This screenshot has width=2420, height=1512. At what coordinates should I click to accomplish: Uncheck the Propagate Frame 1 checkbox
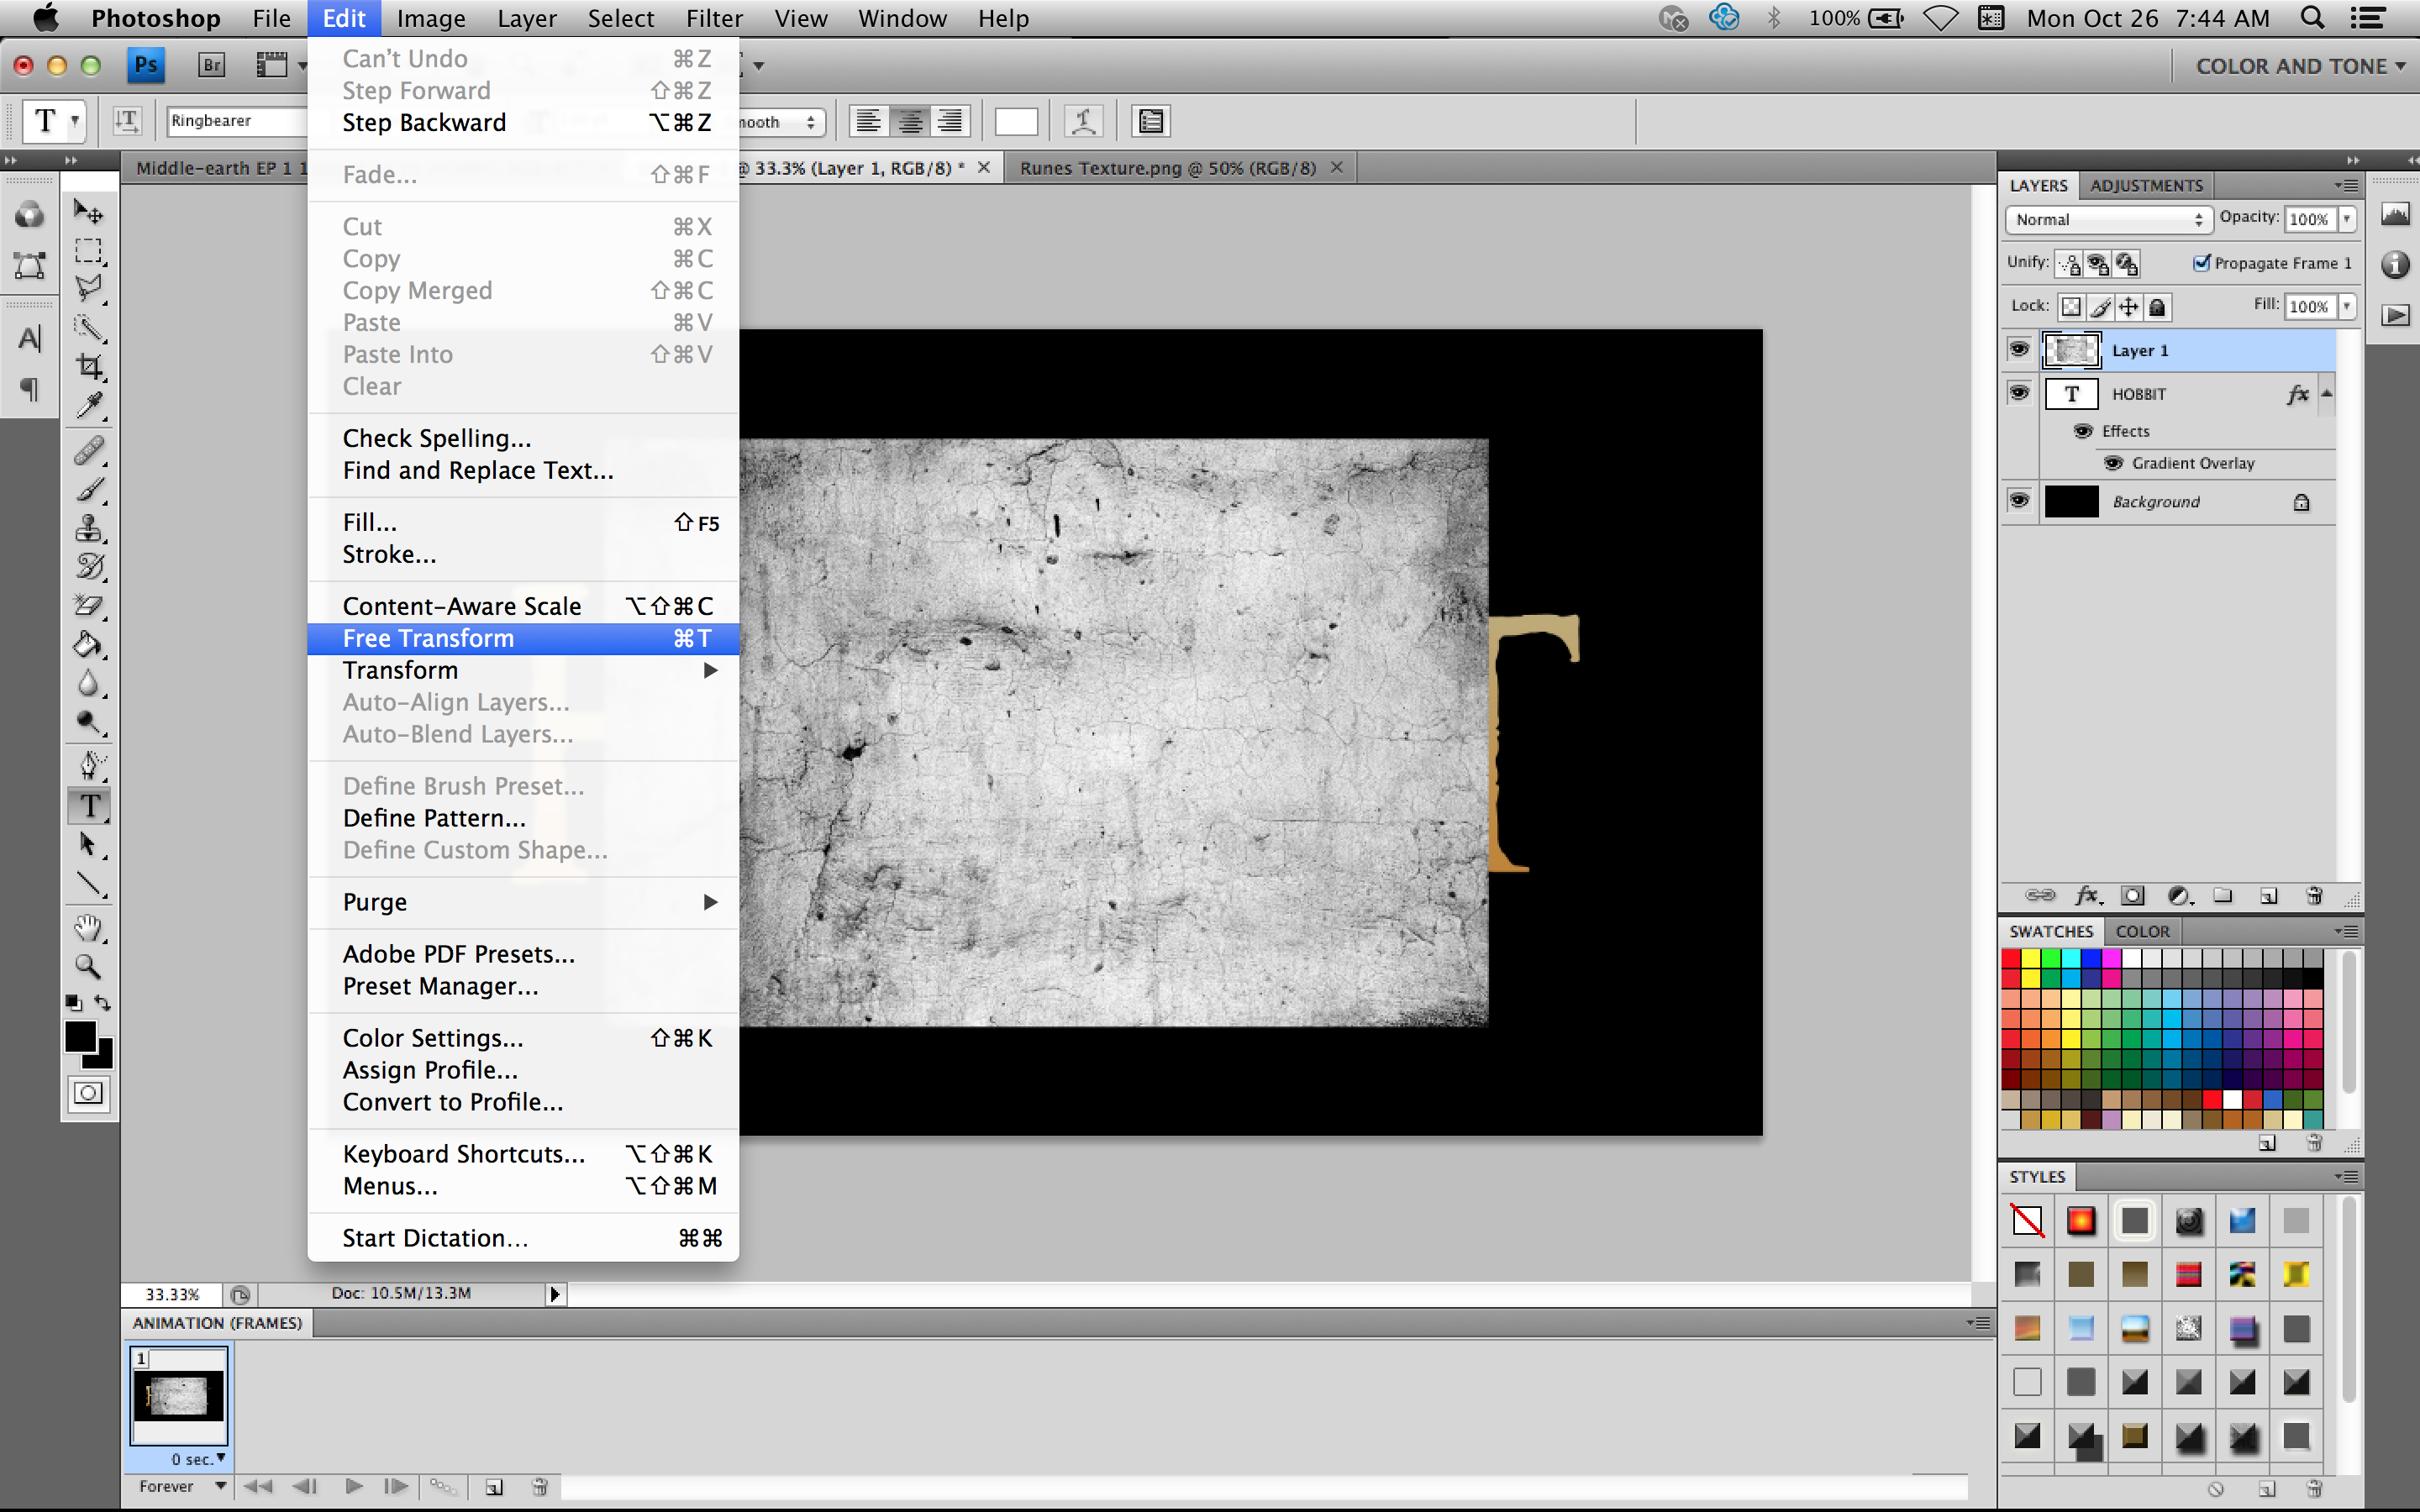pos(2203,263)
